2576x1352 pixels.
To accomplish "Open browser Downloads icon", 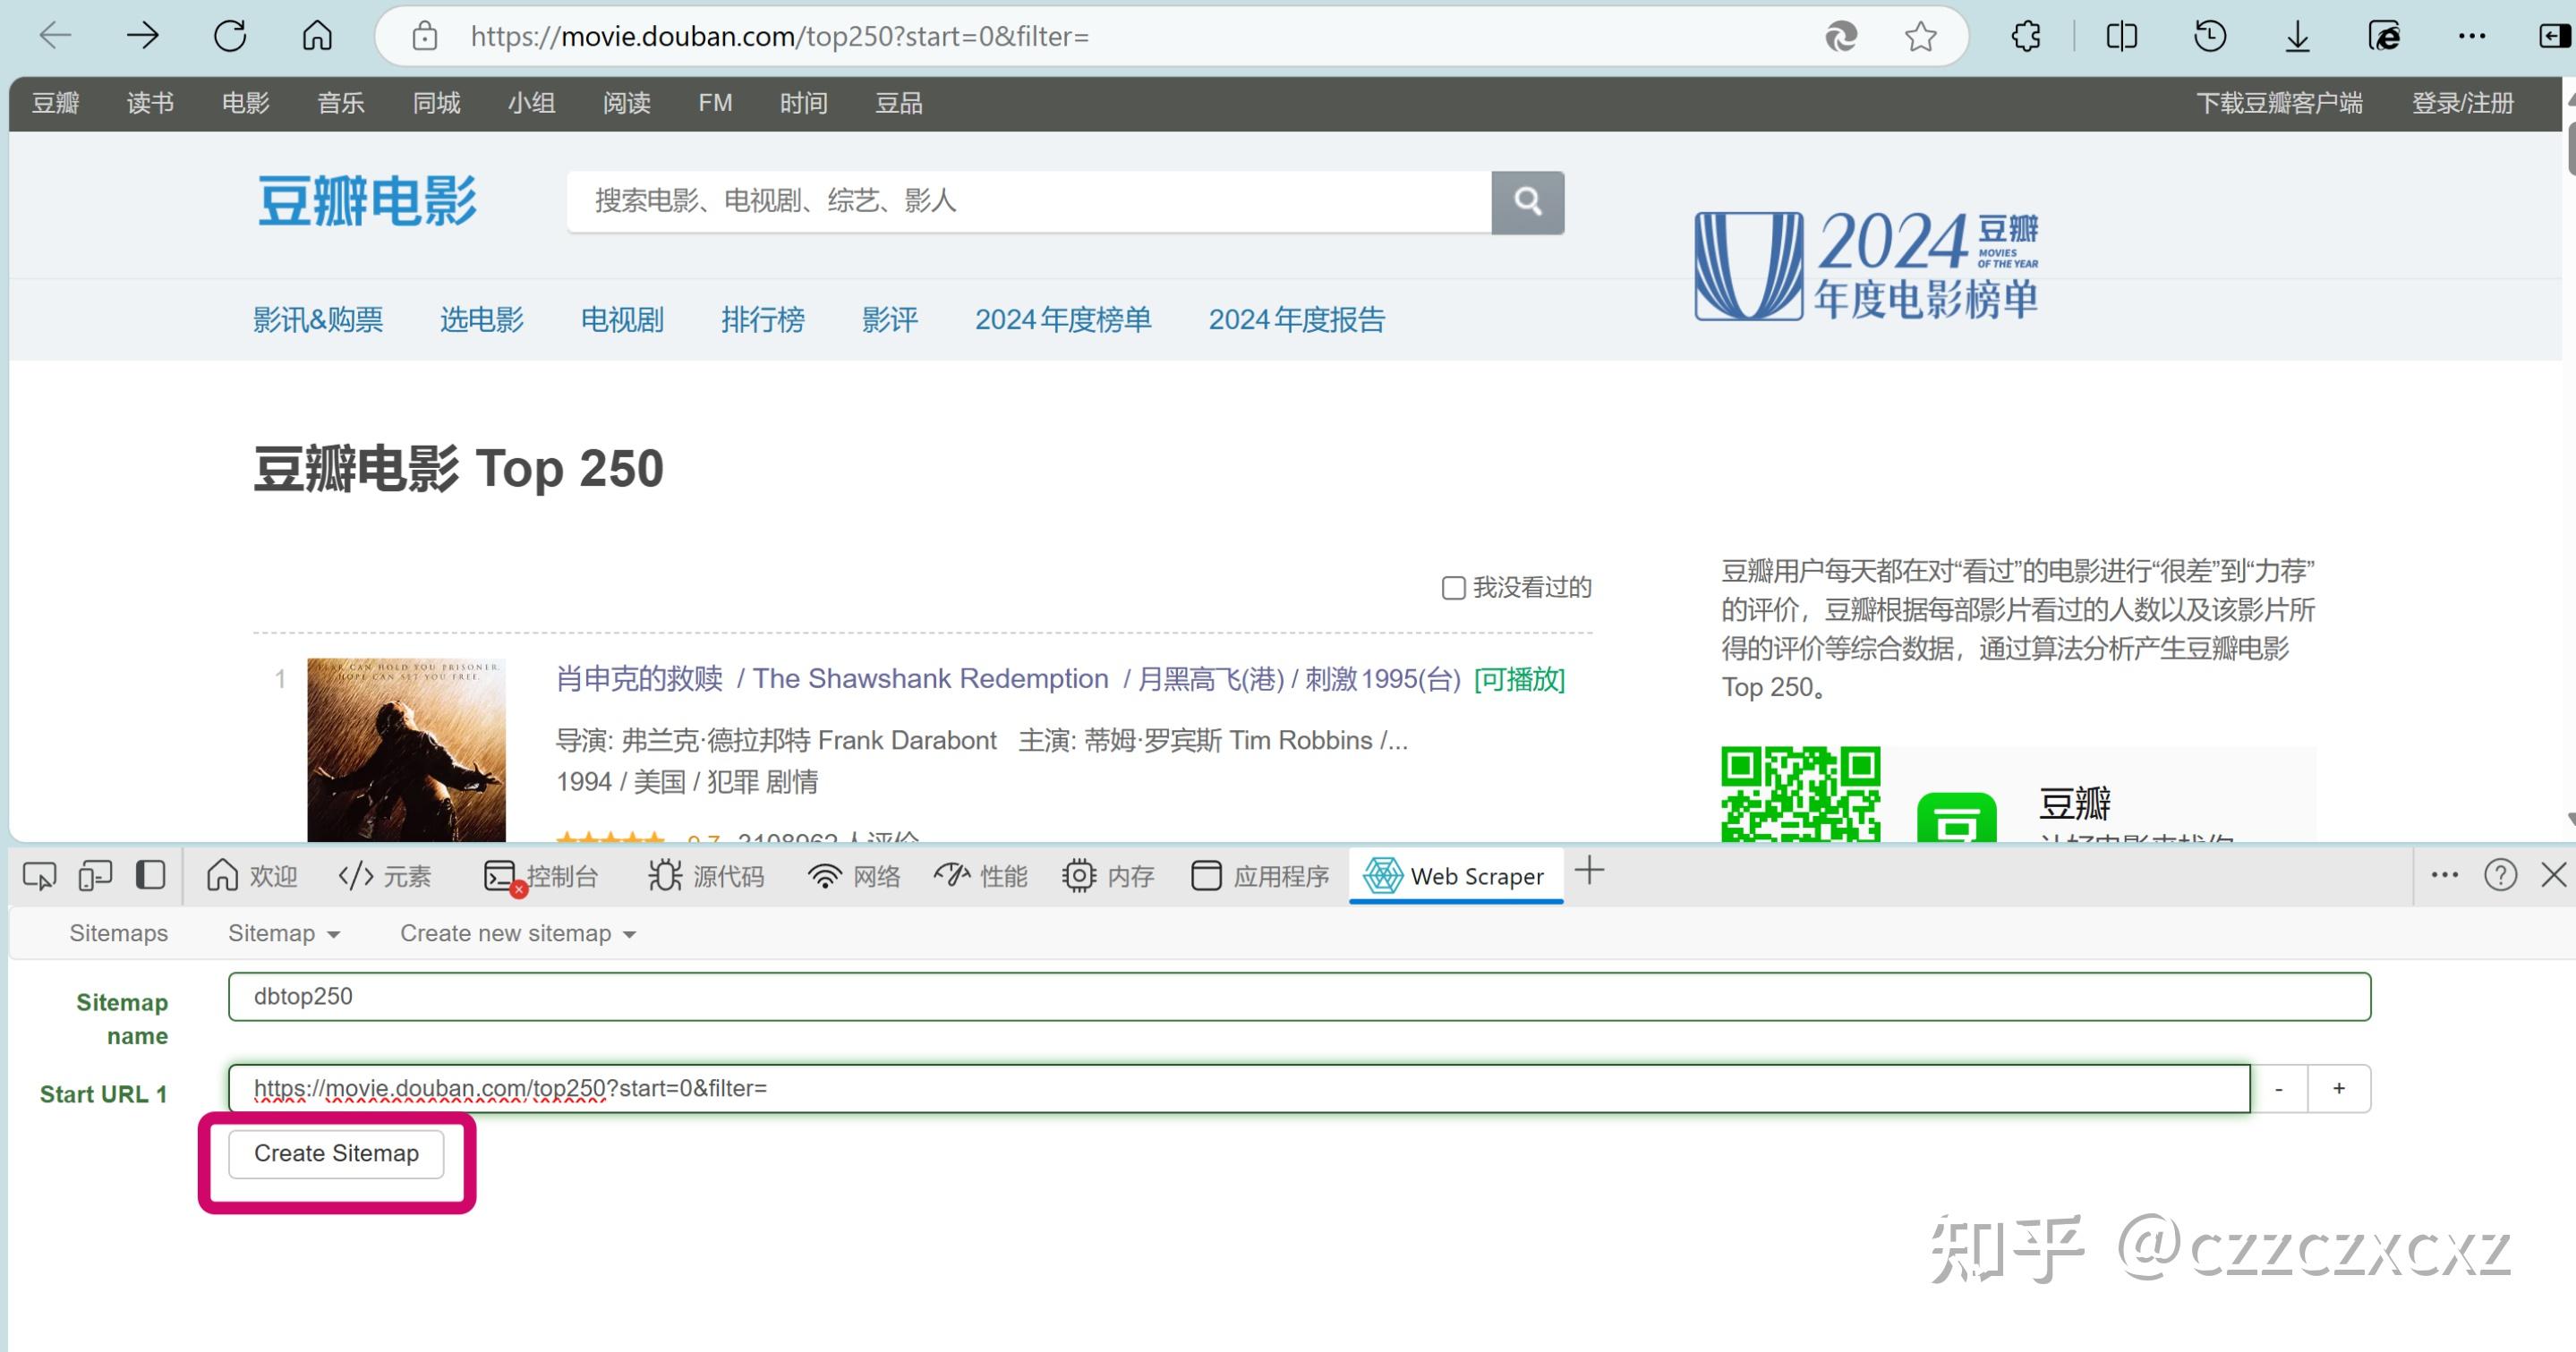I will (x=2297, y=36).
